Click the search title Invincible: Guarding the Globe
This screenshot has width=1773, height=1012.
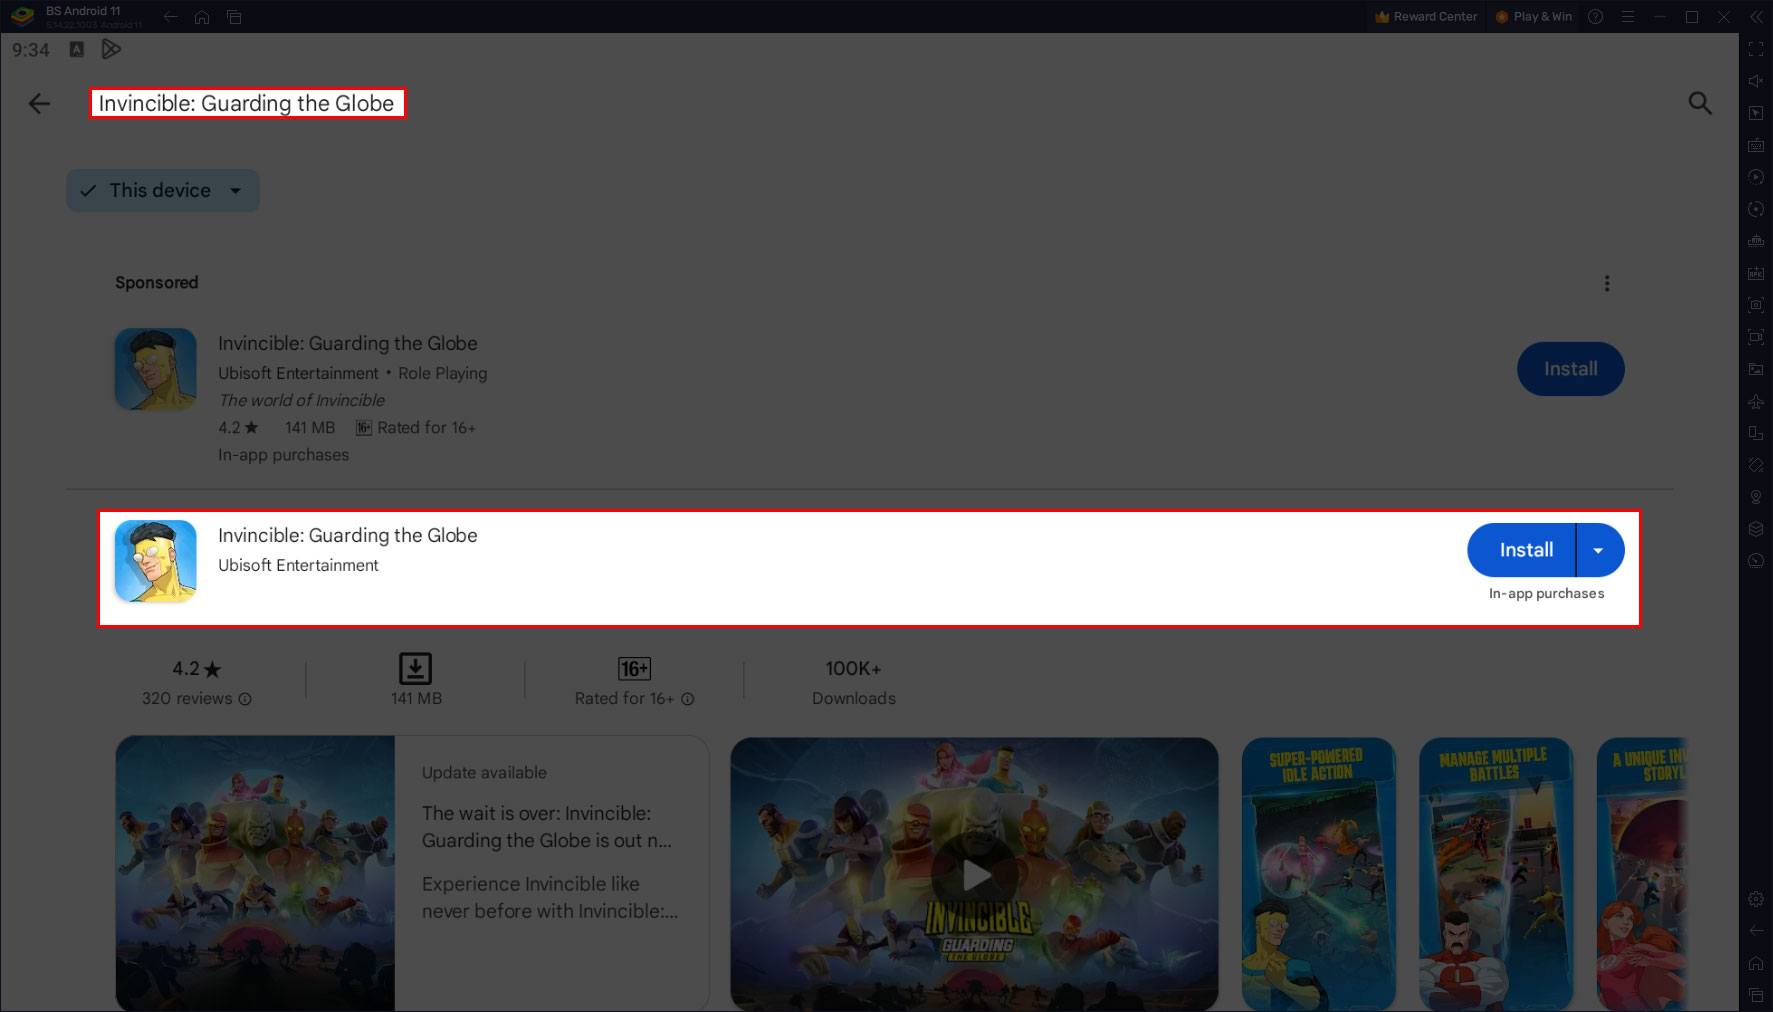(x=246, y=103)
